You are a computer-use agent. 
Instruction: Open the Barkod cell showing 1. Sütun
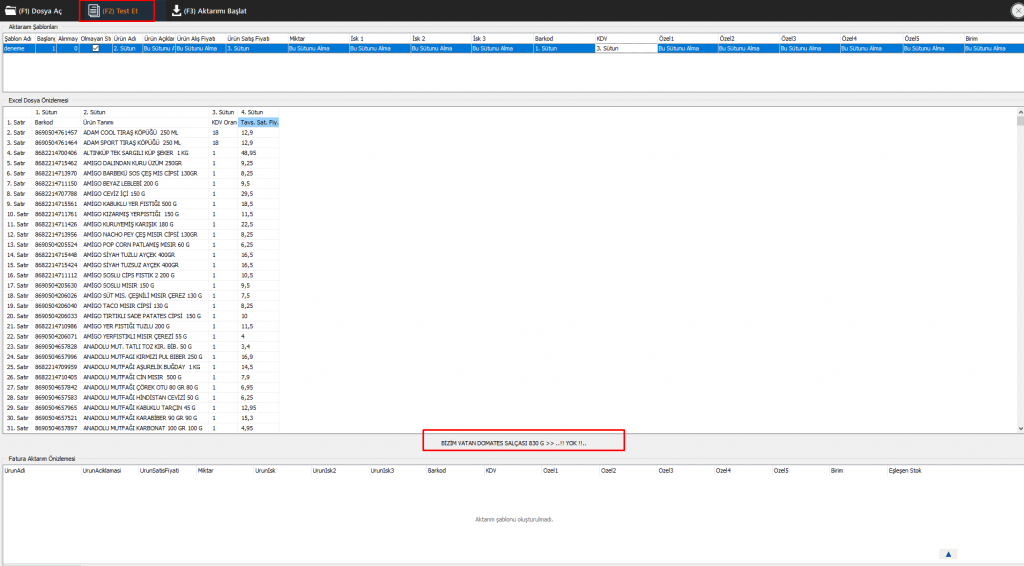point(564,48)
